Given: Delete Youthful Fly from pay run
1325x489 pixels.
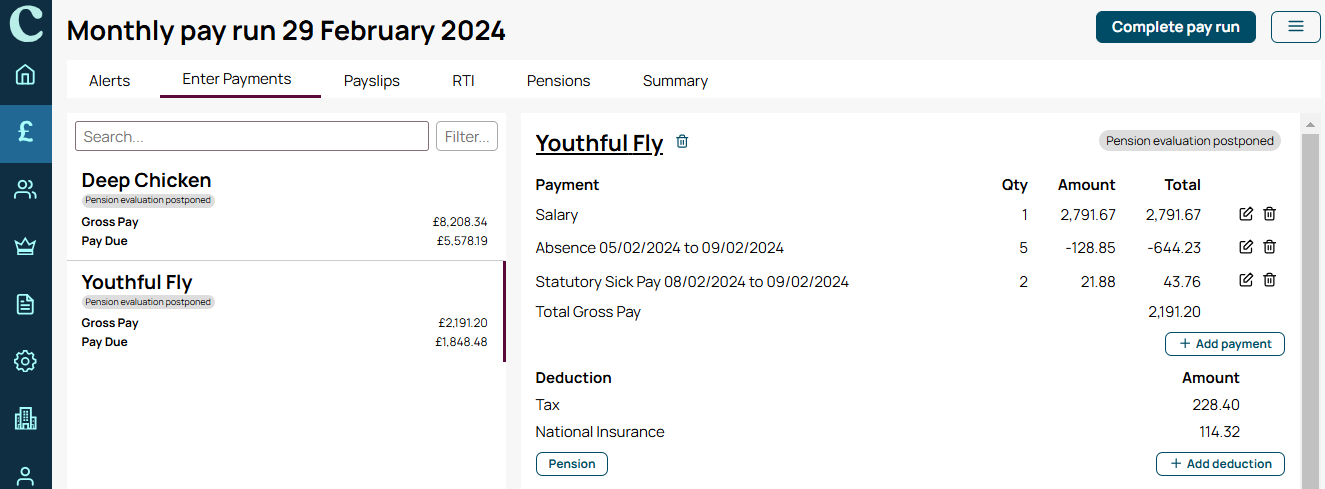Looking at the screenshot, I should point(682,142).
